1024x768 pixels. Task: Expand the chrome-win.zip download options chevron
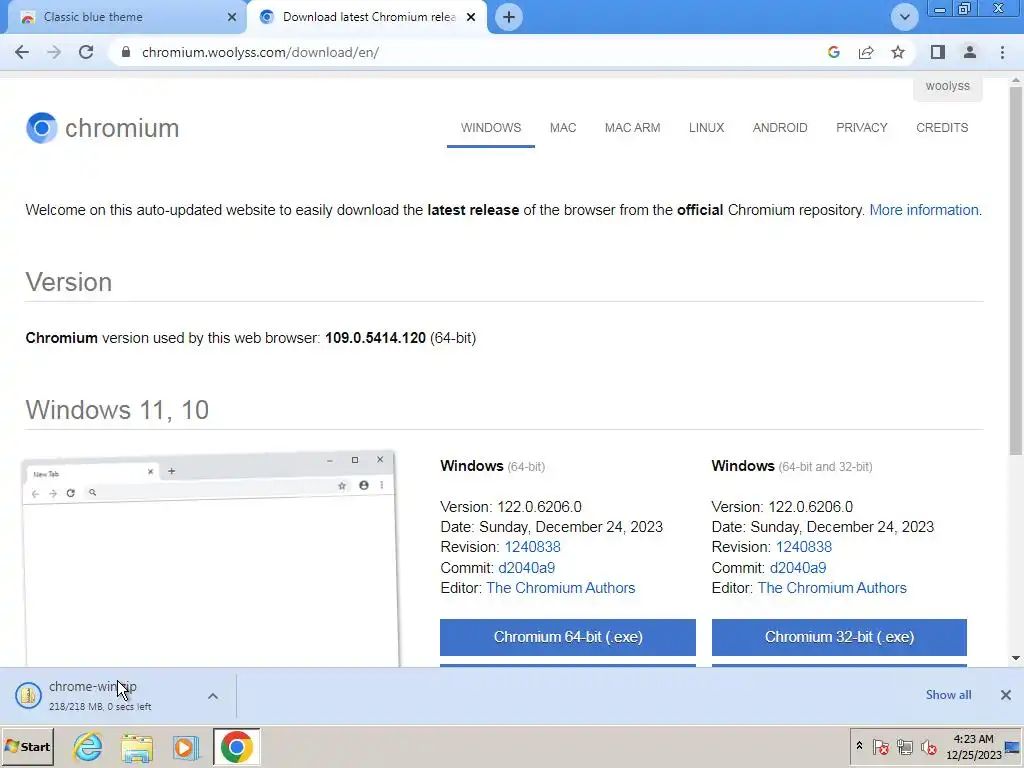(213, 696)
